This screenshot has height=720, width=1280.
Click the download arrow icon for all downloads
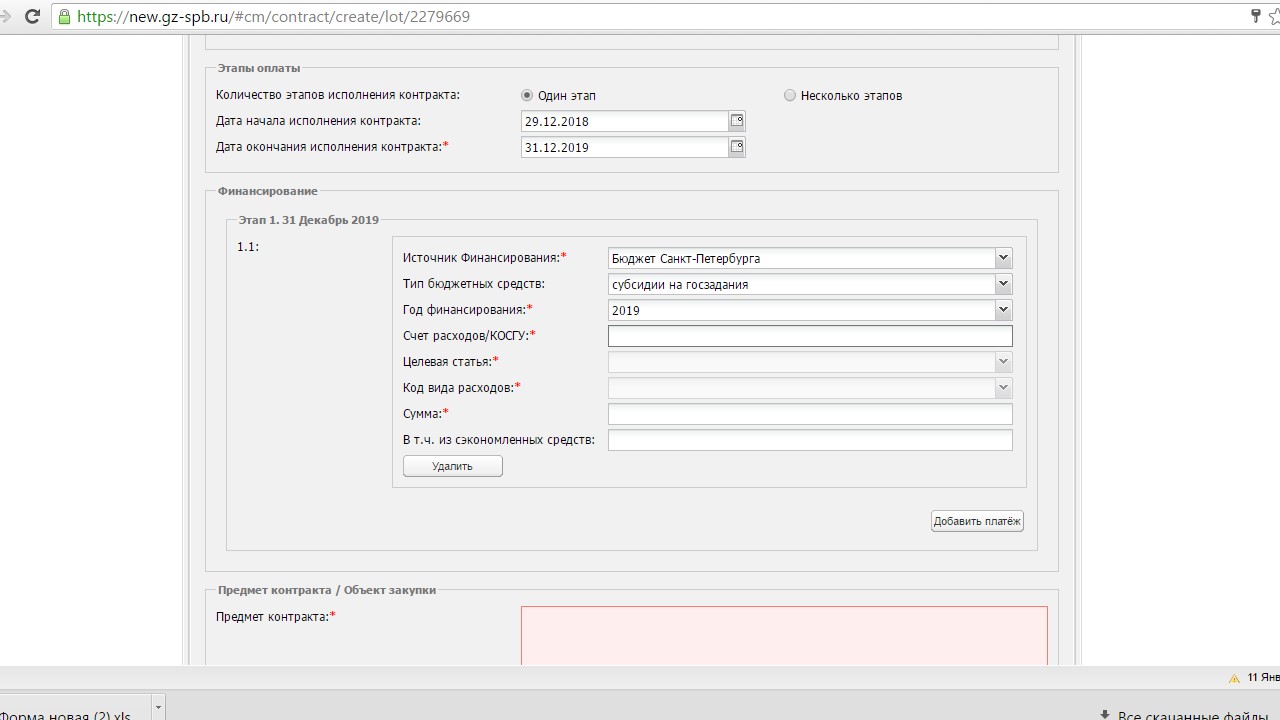(x=1104, y=715)
